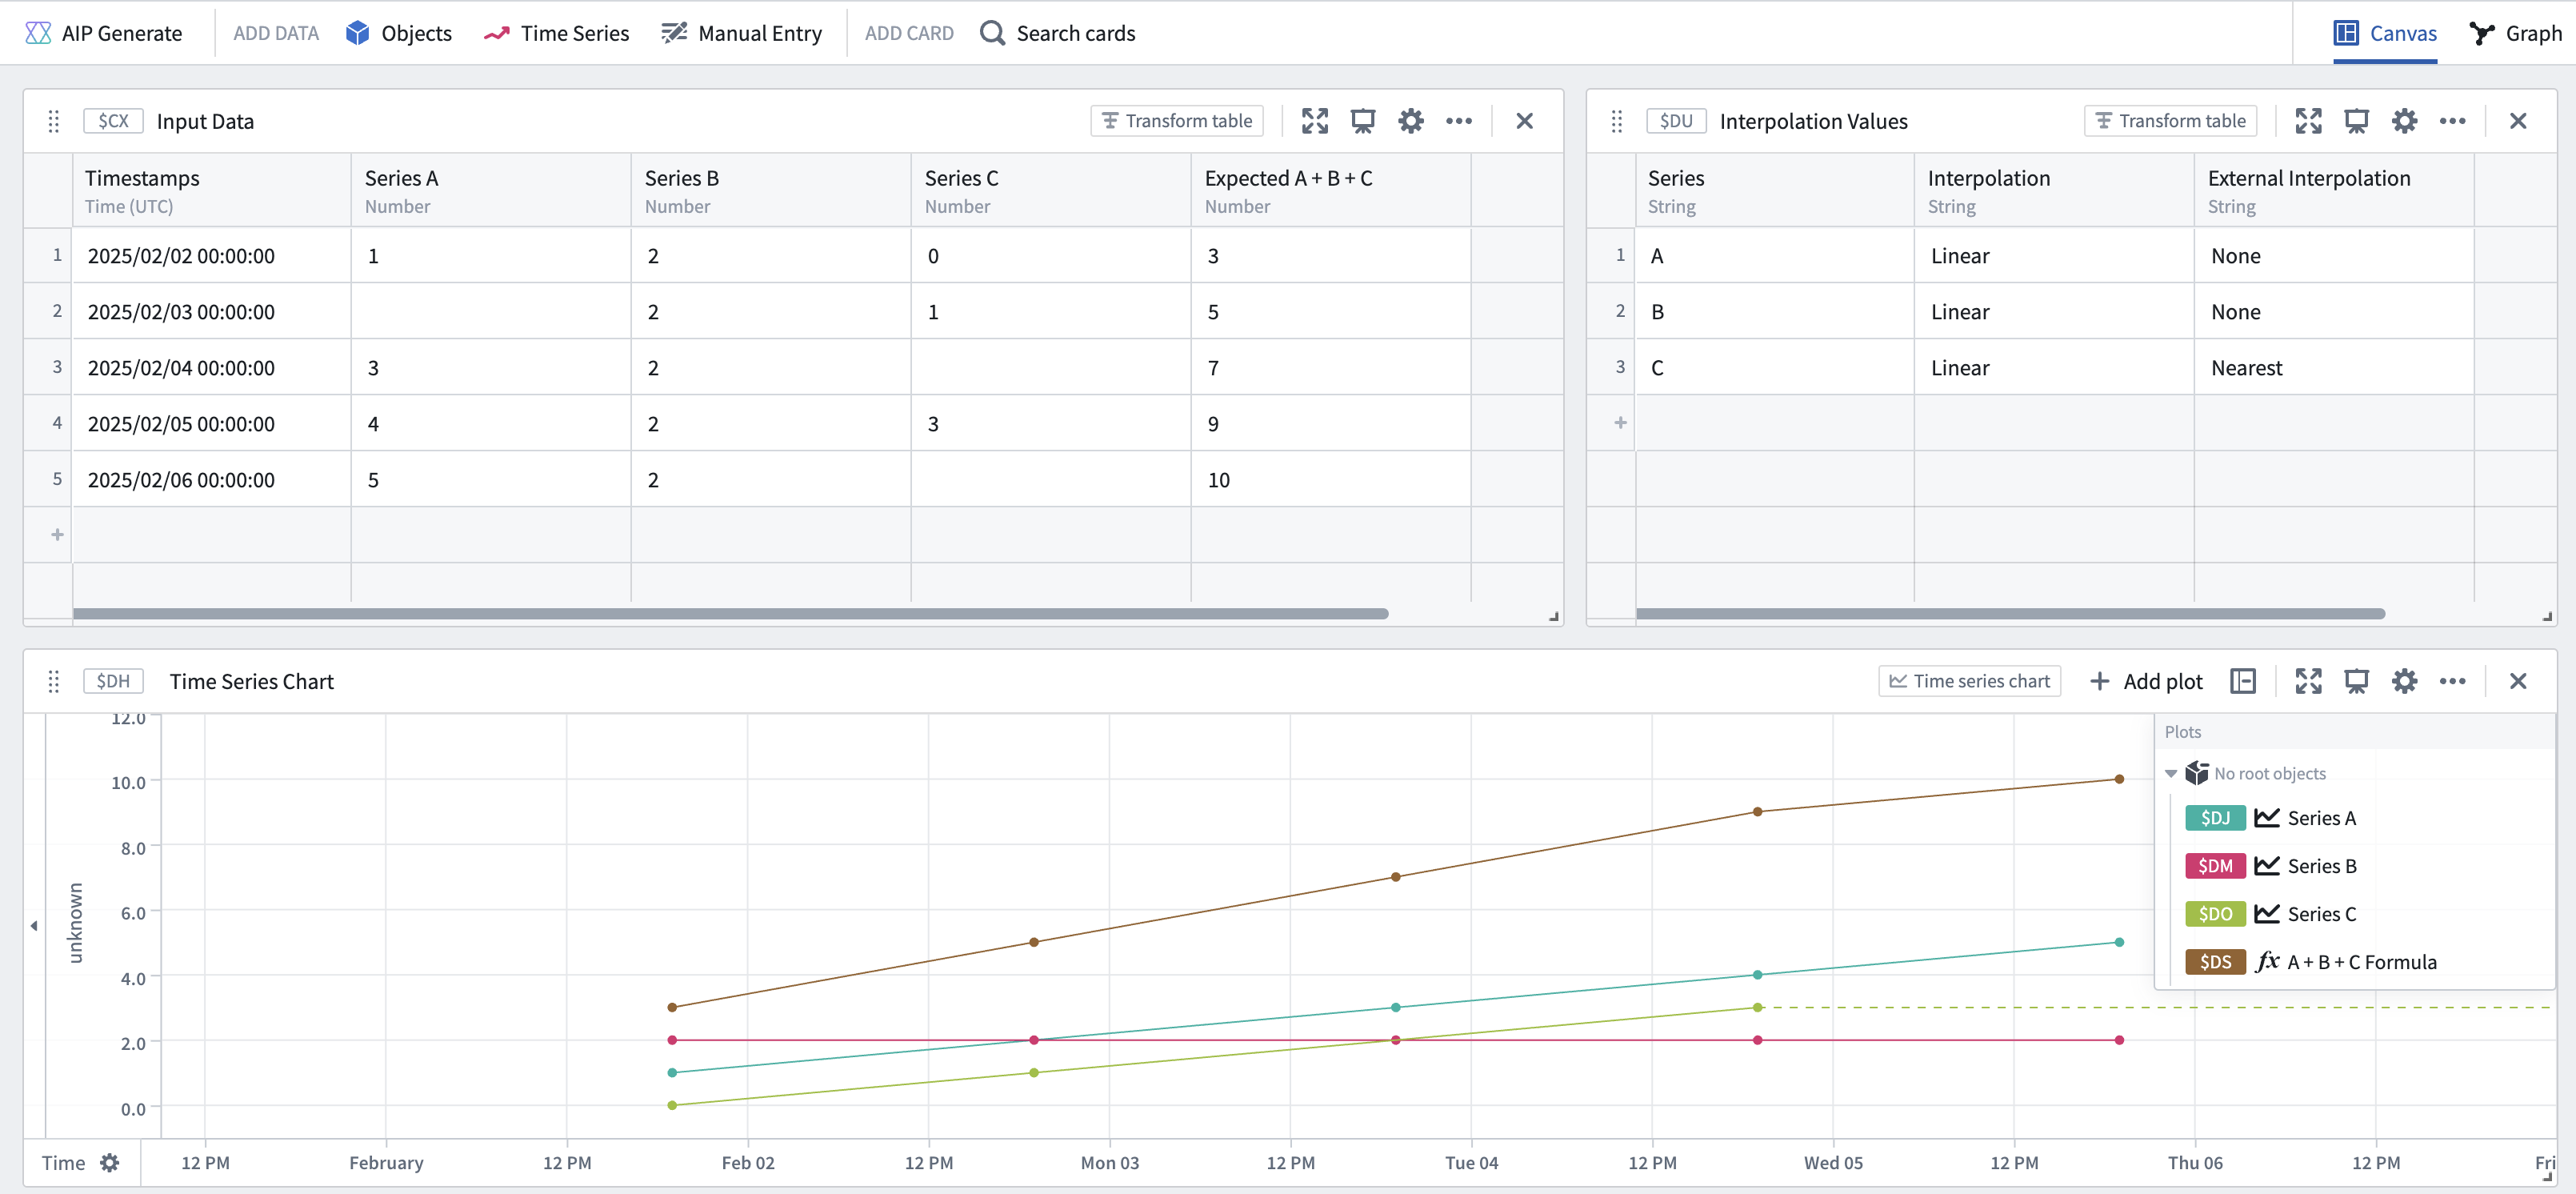Grab the Input Data card drag handle
This screenshot has height=1194, width=2576.
tap(54, 121)
